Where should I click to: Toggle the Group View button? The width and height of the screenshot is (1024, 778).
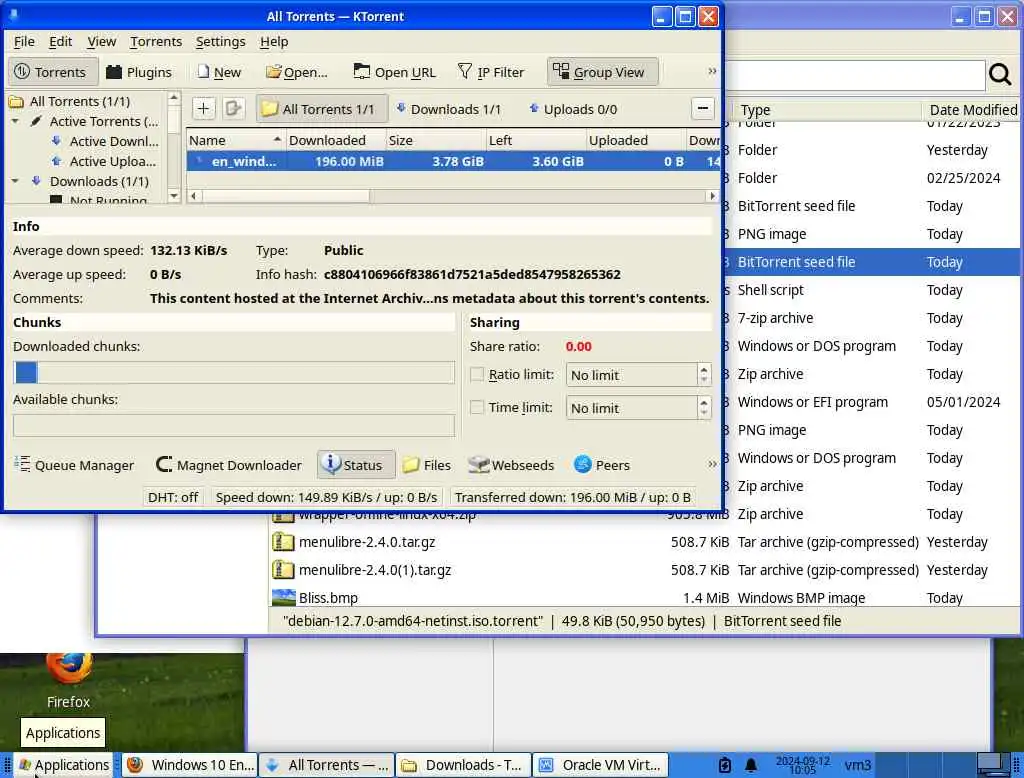601,72
